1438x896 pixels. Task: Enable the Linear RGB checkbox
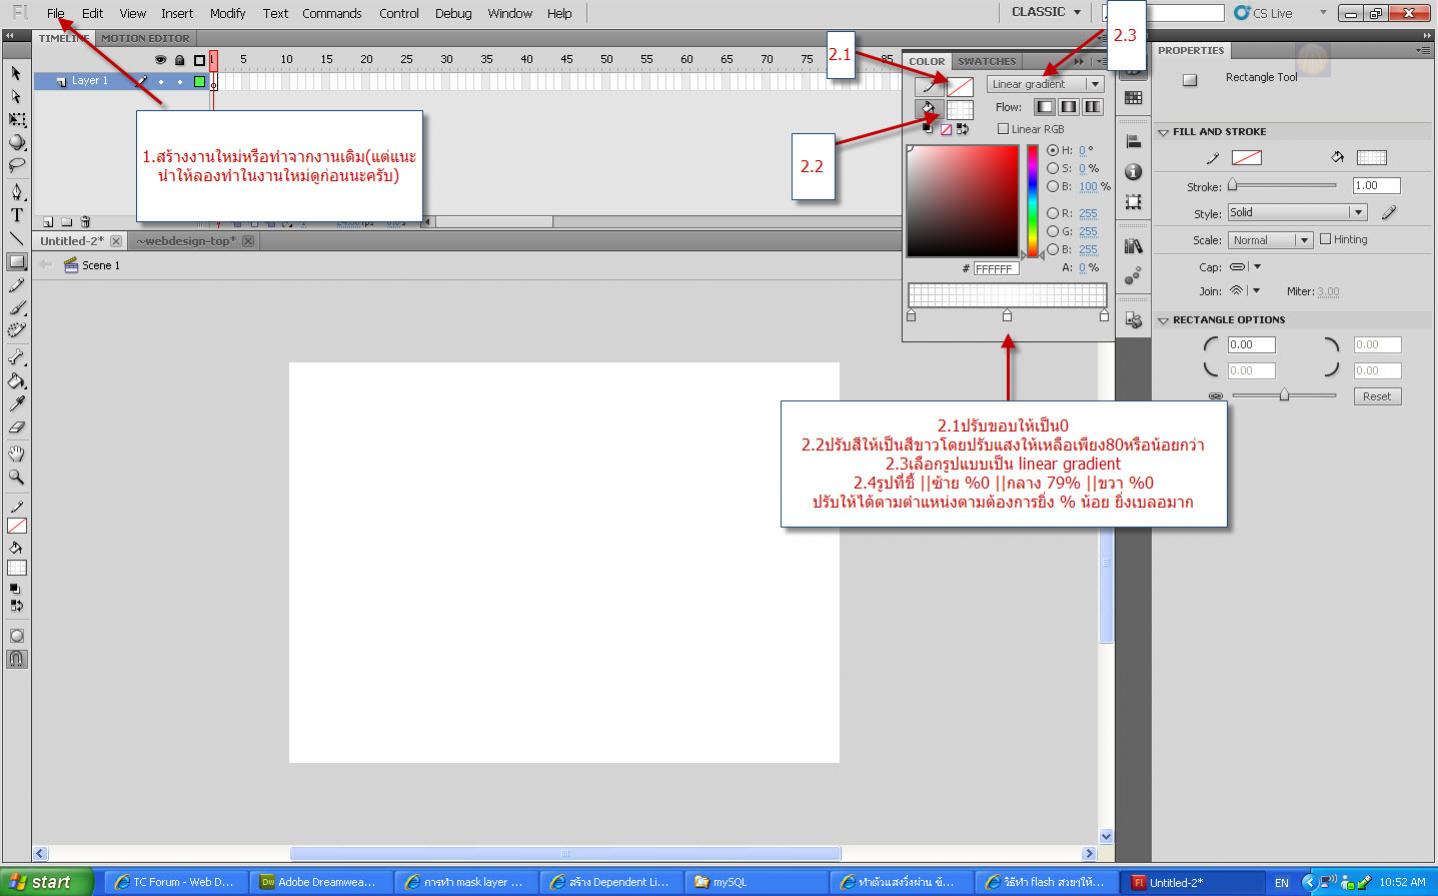click(x=1003, y=129)
